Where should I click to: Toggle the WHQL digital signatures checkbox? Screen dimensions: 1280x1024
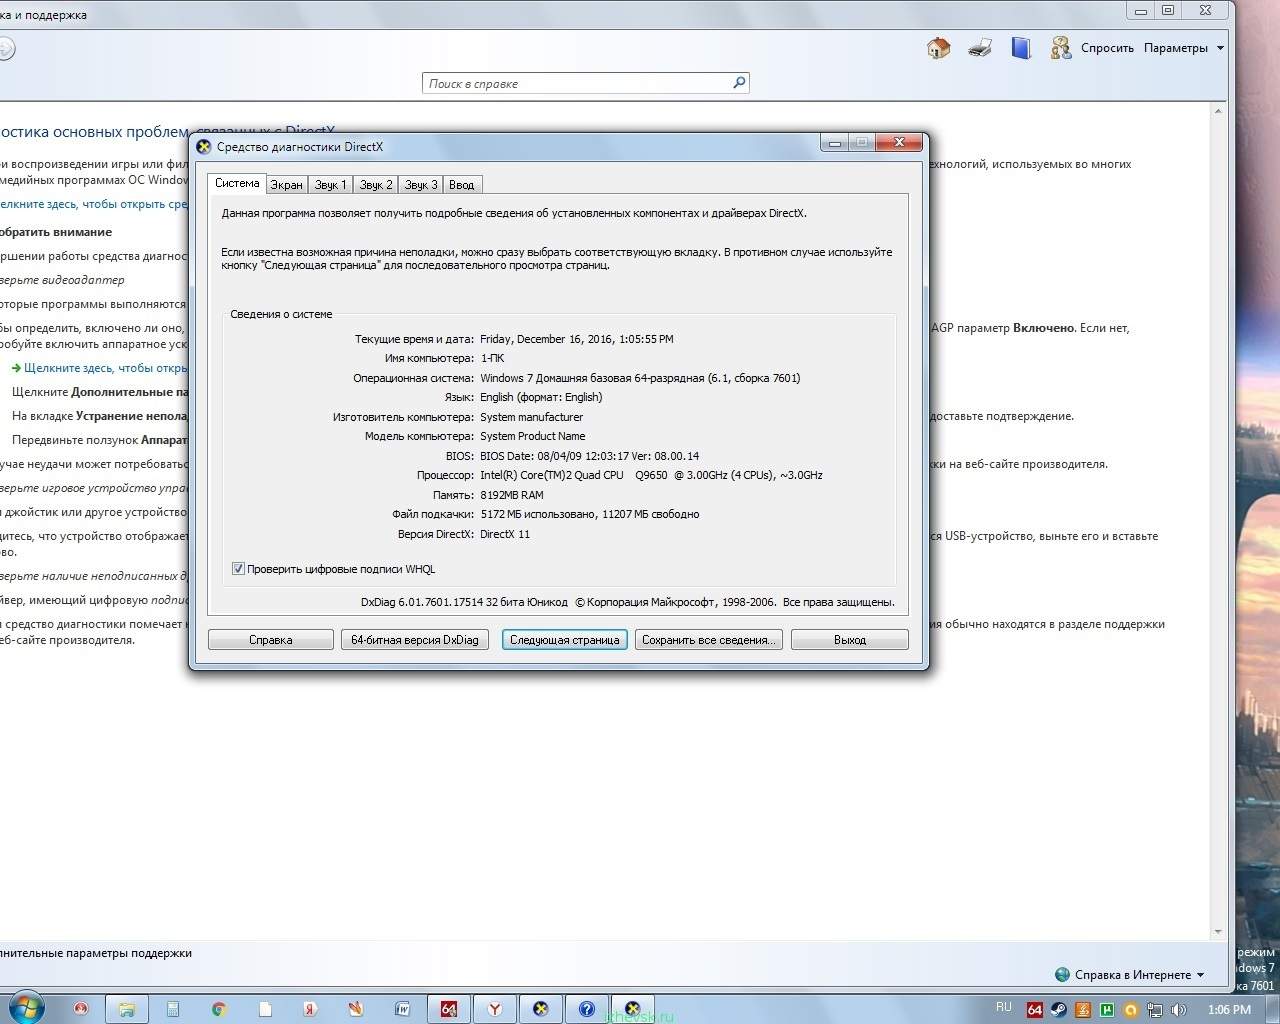238,569
